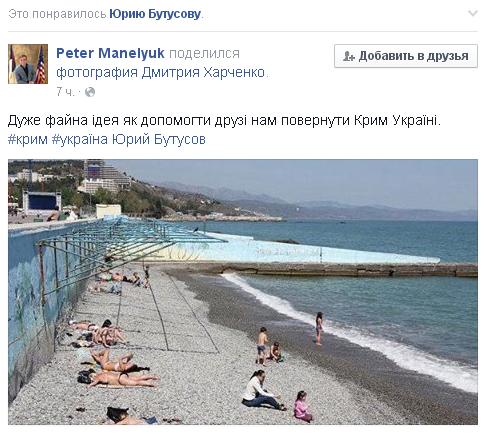Screen dimensions: 485x434
Task: Click the outdoor stage screen in the photo
Action: coord(42,202)
